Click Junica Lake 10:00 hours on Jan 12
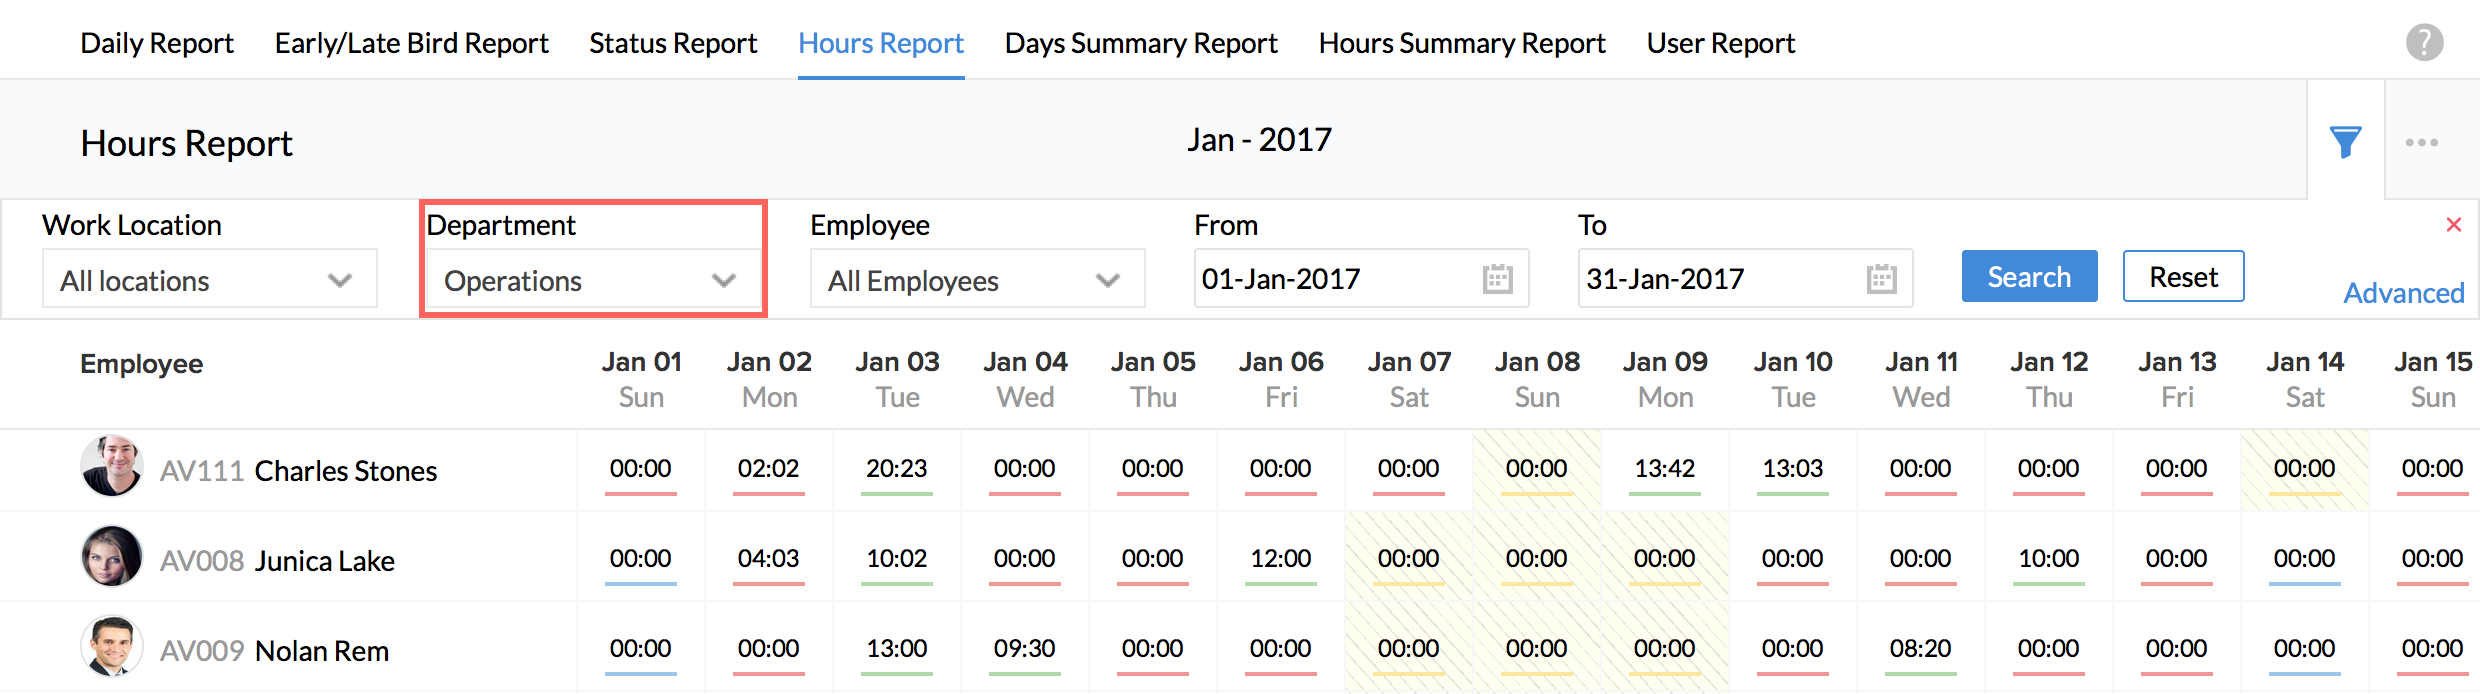This screenshot has height=694, width=2480. 2048,558
